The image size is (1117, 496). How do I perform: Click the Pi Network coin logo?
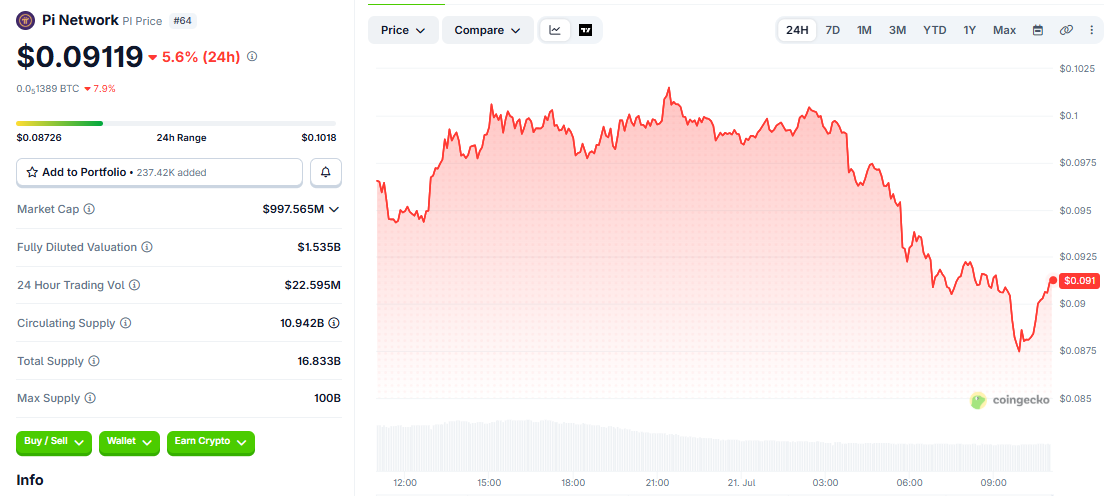click(x=25, y=21)
